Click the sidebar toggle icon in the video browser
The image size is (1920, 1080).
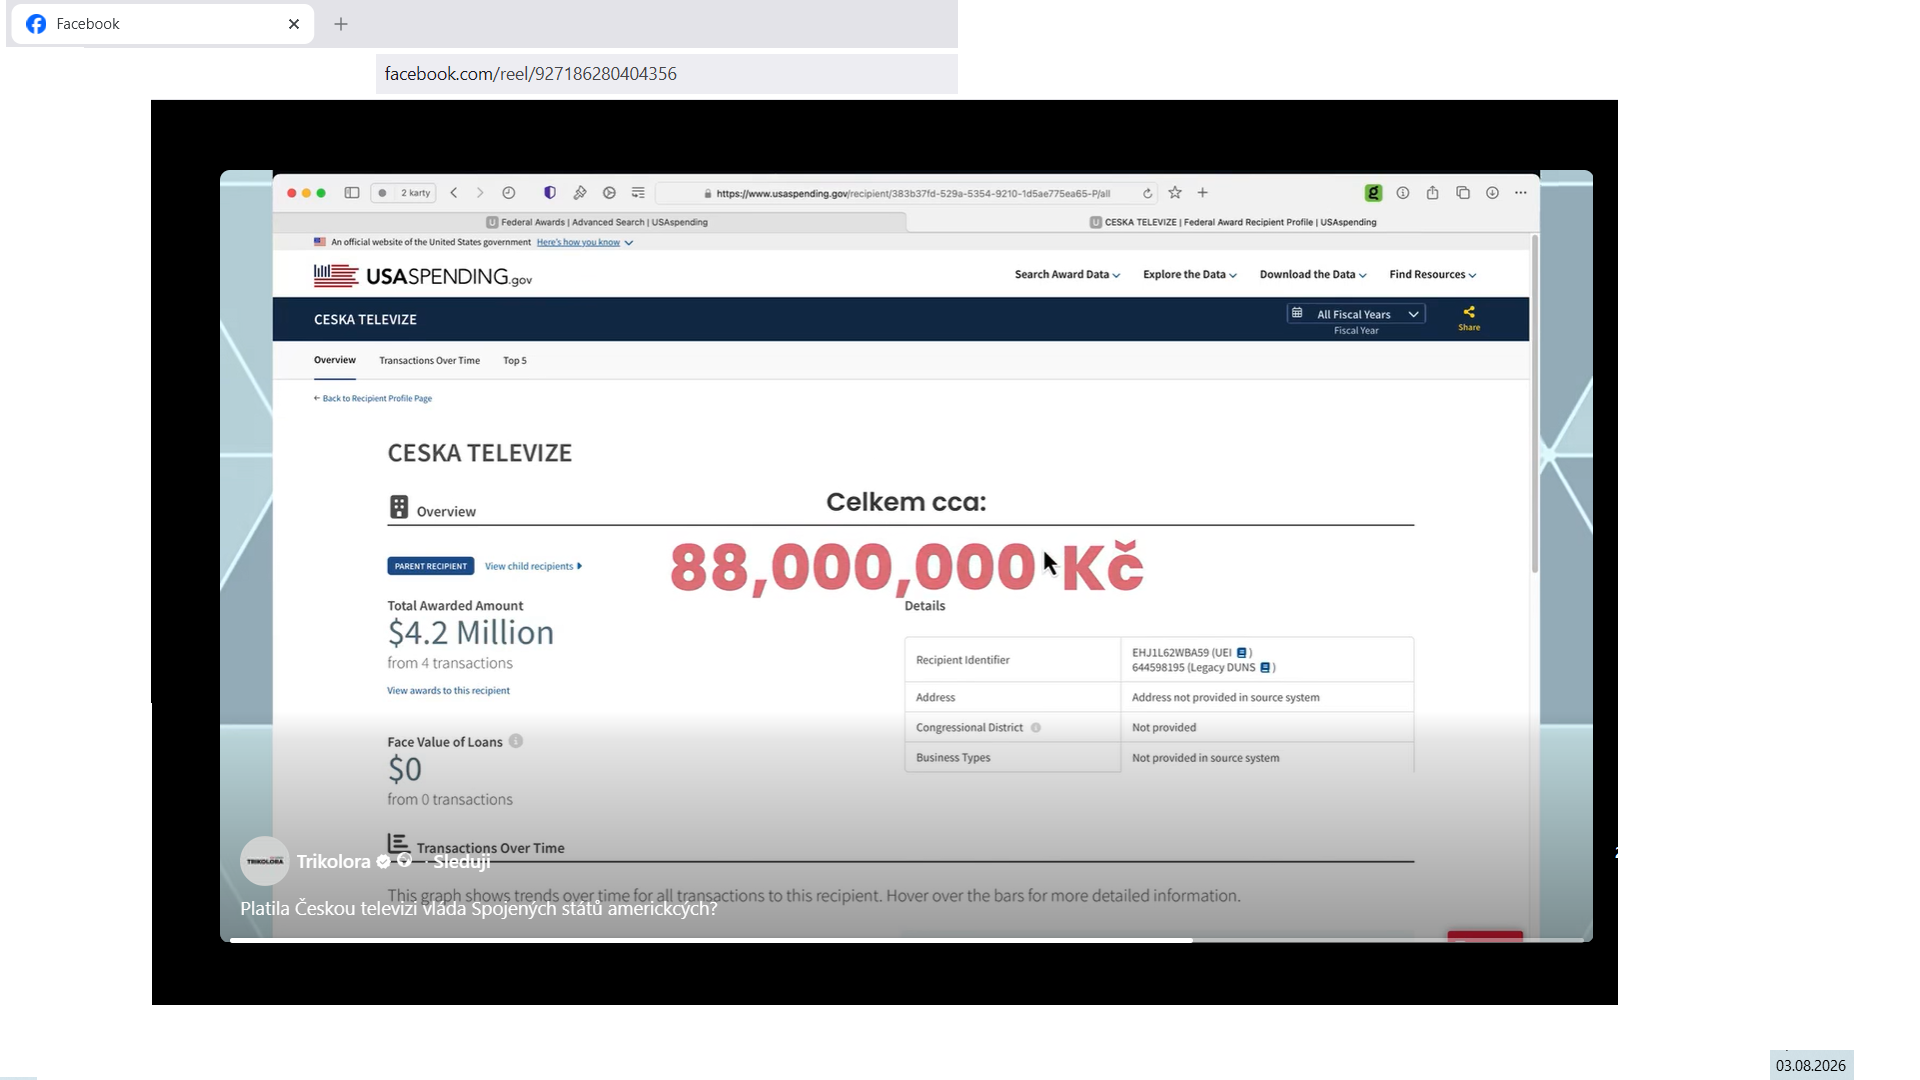click(352, 193)
